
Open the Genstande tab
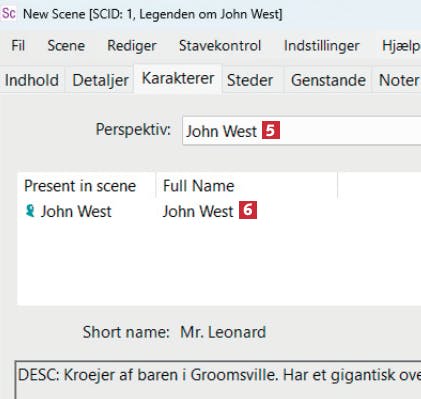[328, 80]
